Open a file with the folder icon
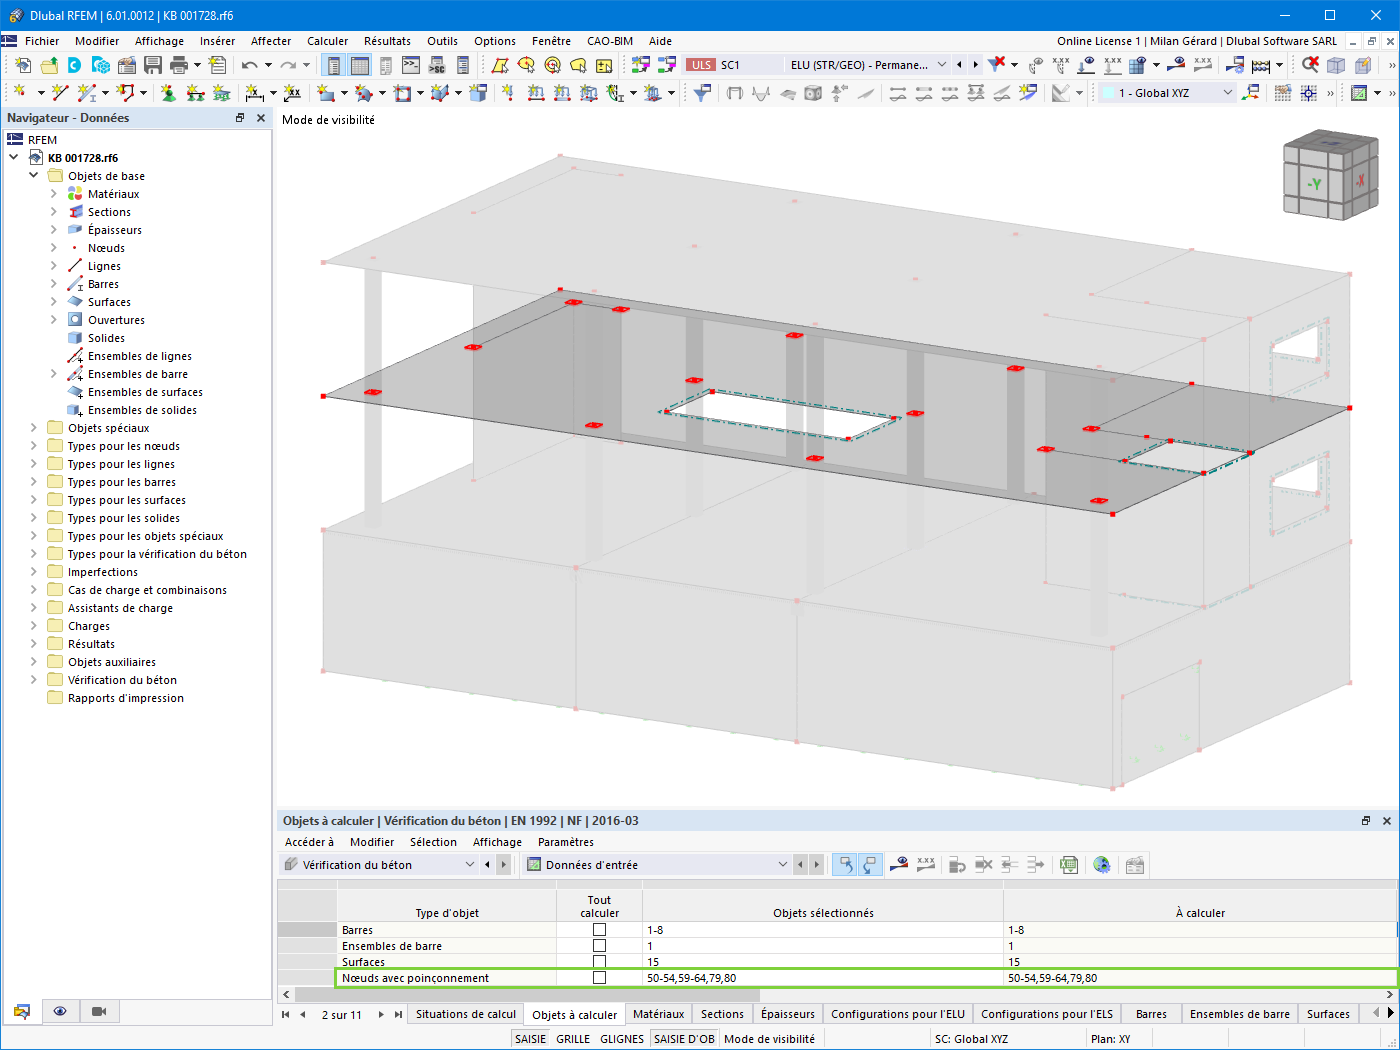The width and height of the screenshot is (1400, 1050). pyautogui.click(x=48, y=65)
